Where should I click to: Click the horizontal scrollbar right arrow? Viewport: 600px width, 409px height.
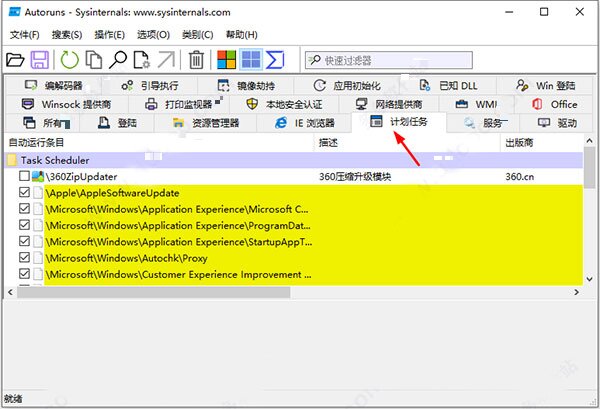click(x=577, y=292)
